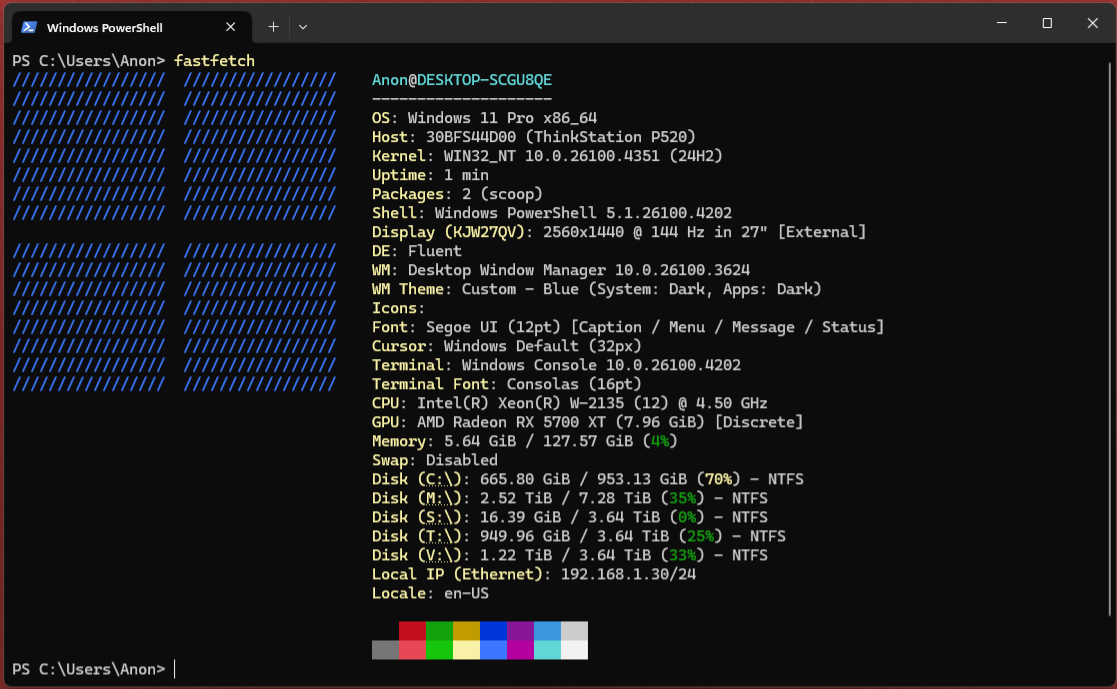Click the dark purple color swatch
This screenshot has height=689, width=1117.
click(x=521, y=631)
